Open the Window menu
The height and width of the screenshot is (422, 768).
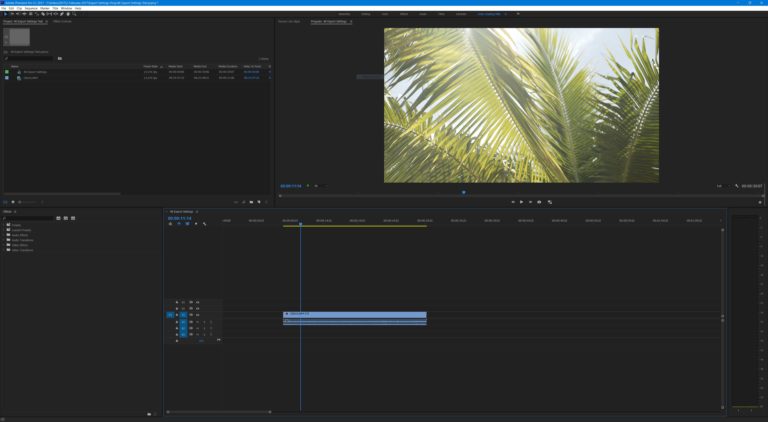tap(66, 8)
